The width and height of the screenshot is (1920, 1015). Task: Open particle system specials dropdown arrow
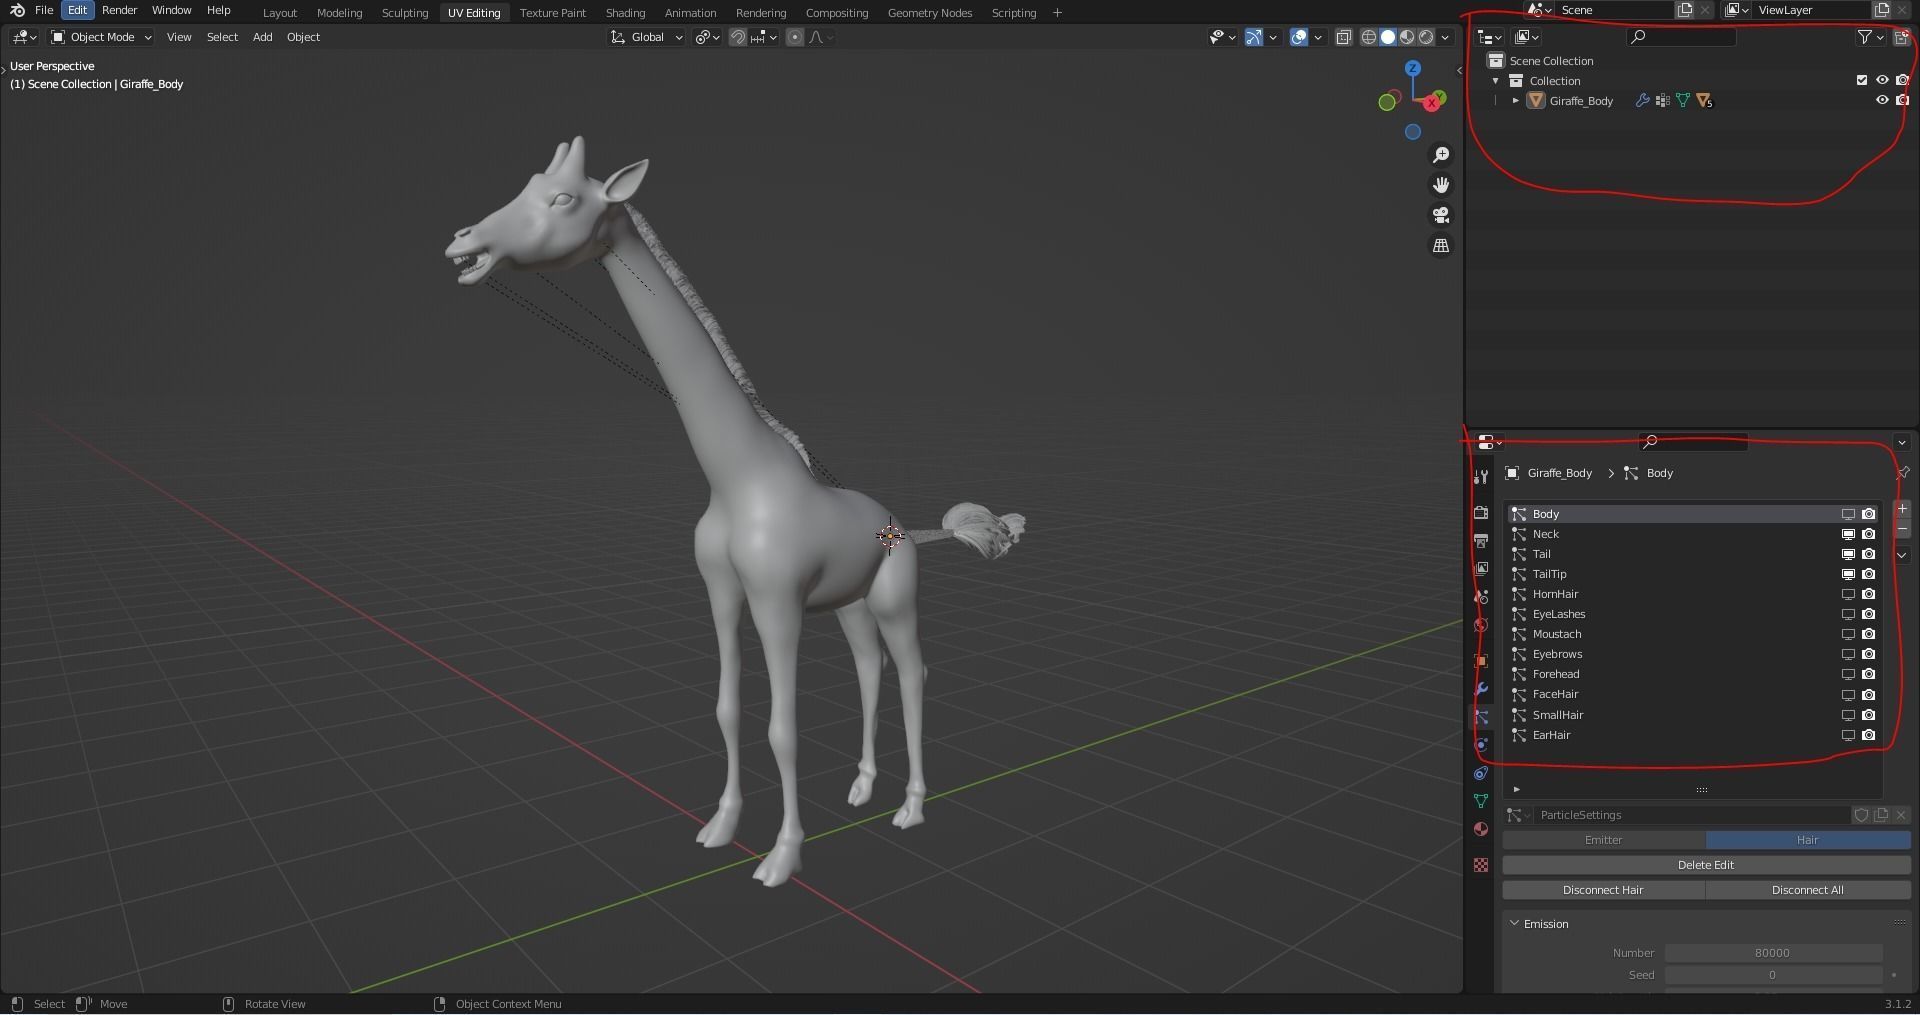click(1902, 555)
